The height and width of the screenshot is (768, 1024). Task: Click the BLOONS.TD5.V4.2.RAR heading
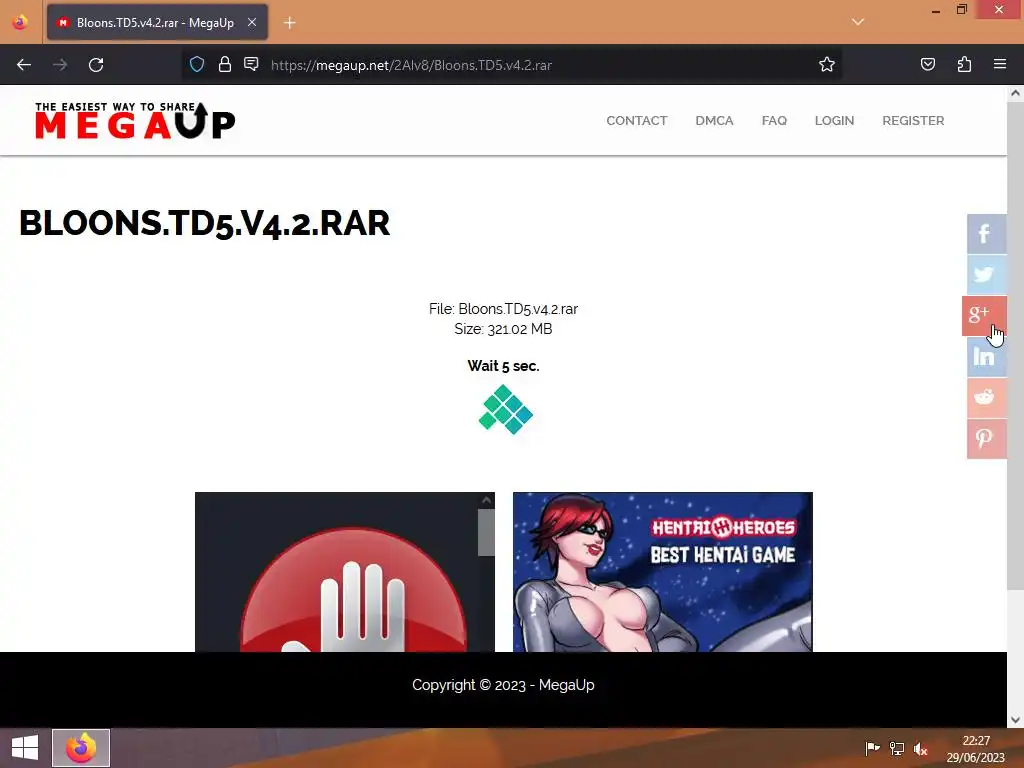pos(204,223)
